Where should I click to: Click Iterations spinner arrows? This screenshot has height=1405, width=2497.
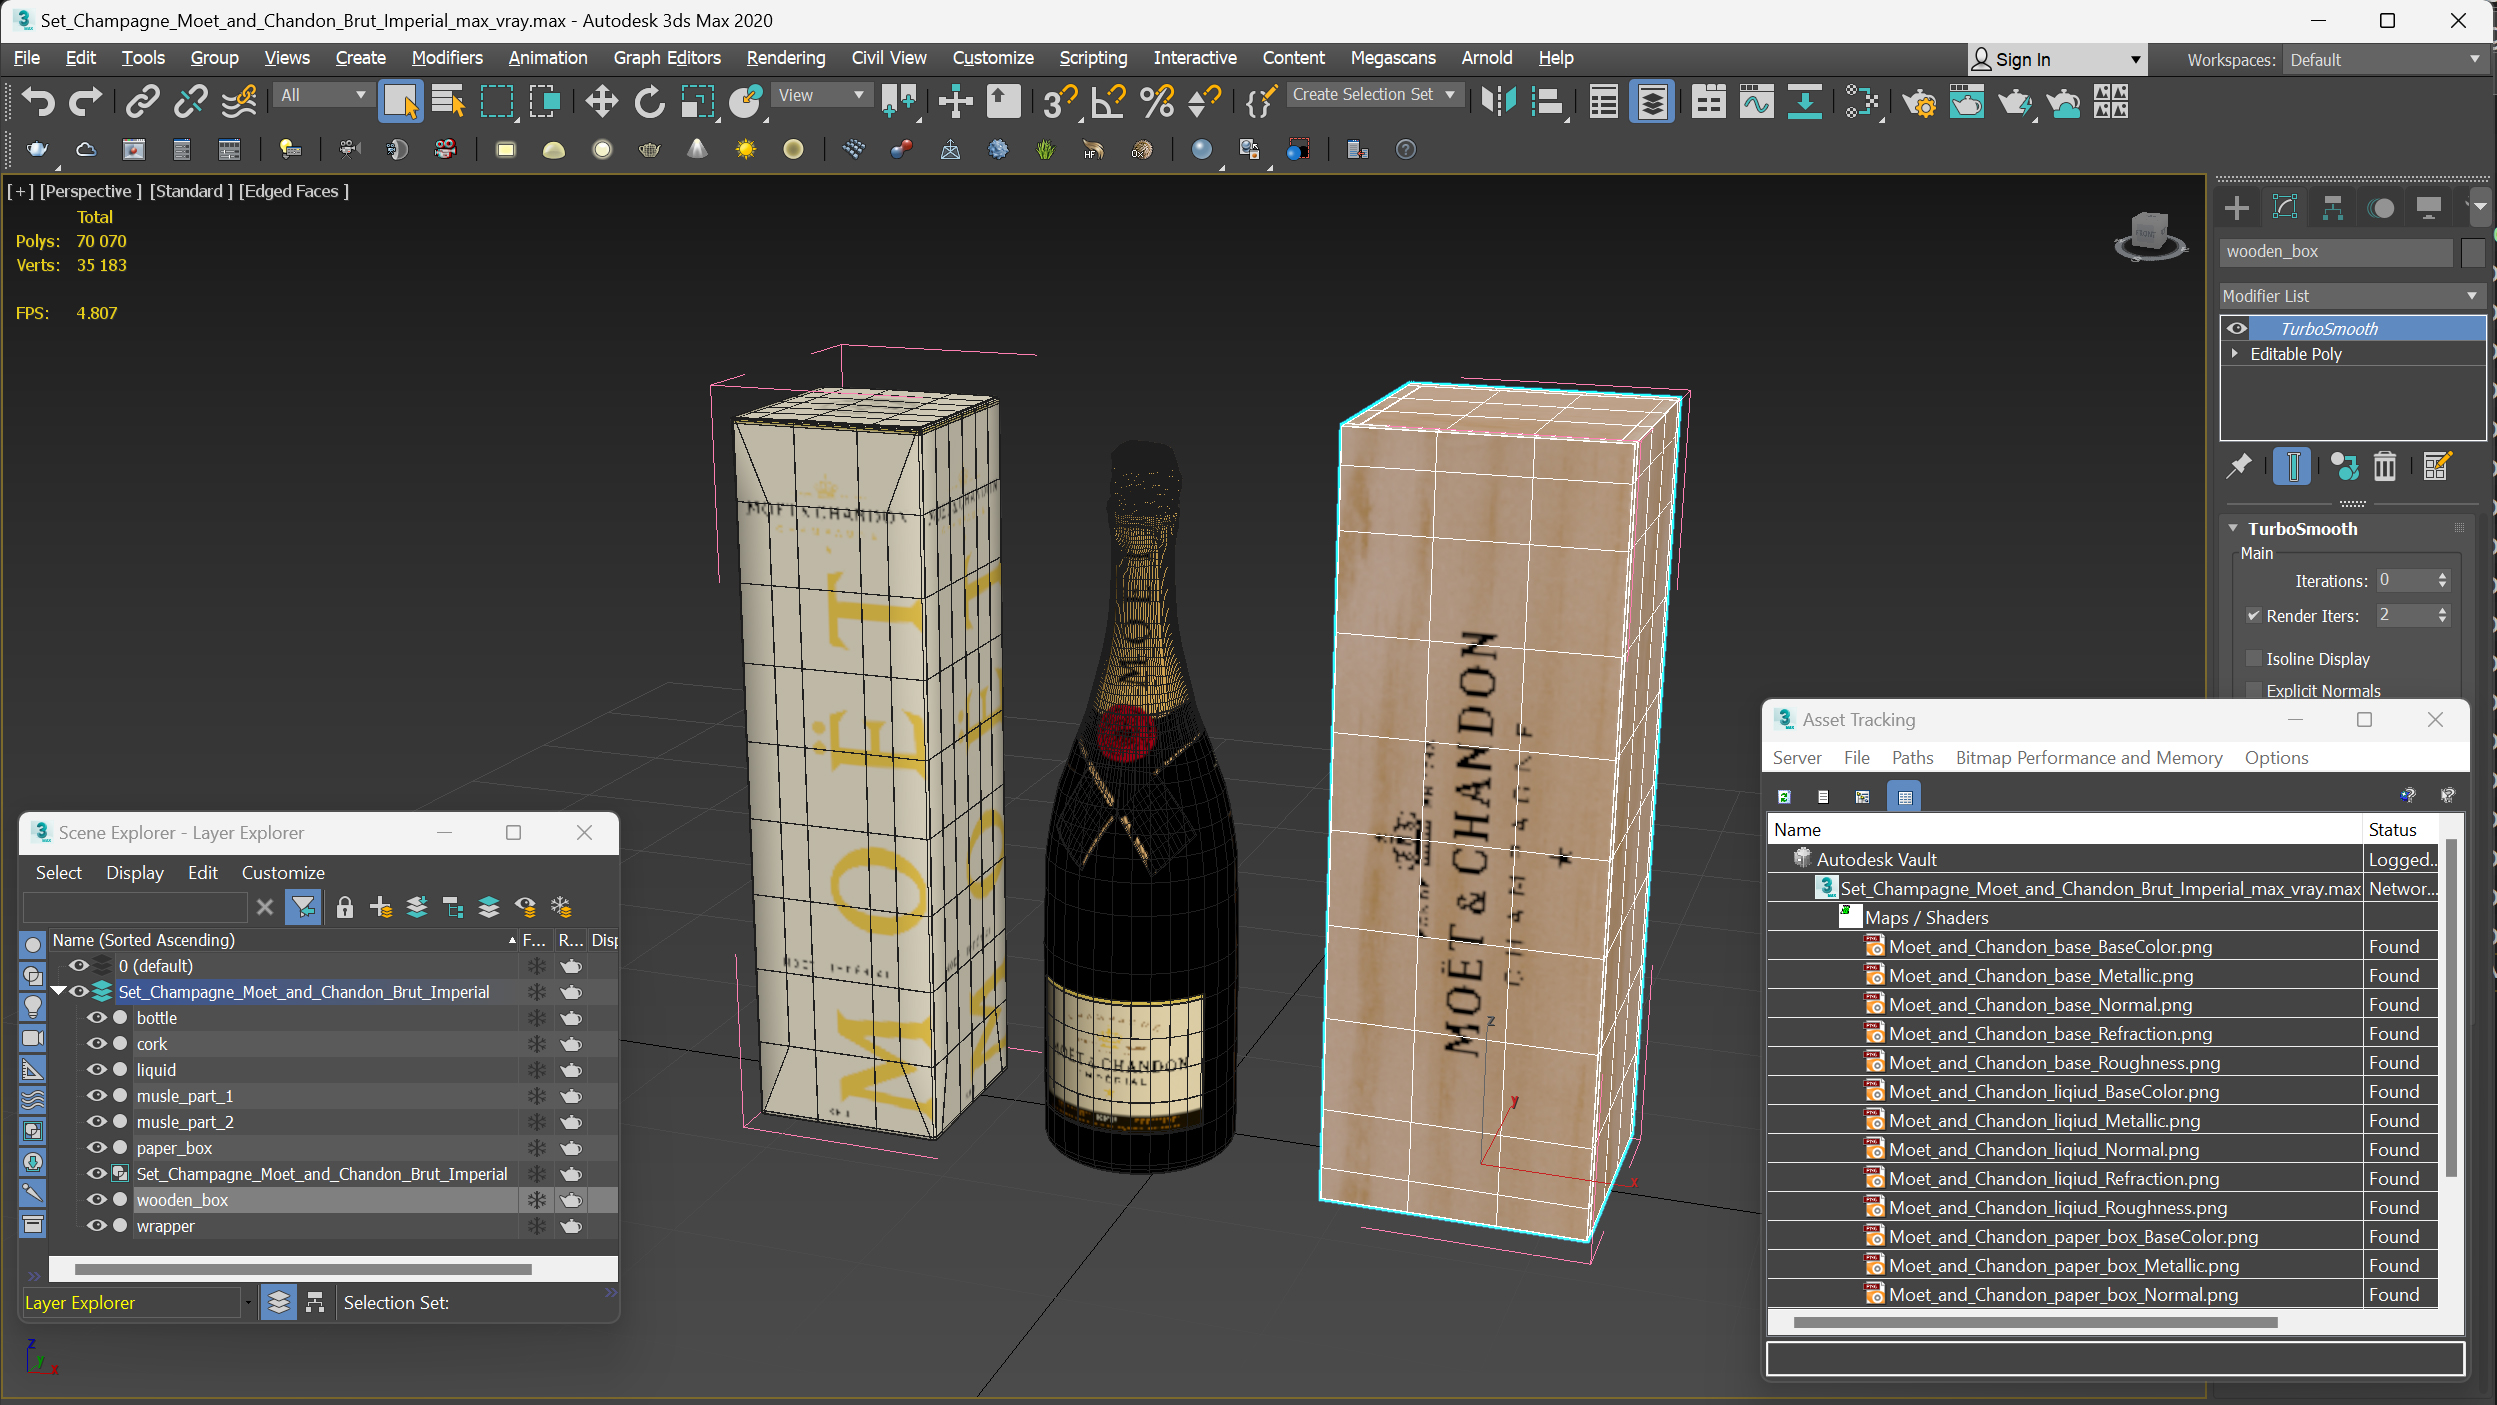[2442, 581]
